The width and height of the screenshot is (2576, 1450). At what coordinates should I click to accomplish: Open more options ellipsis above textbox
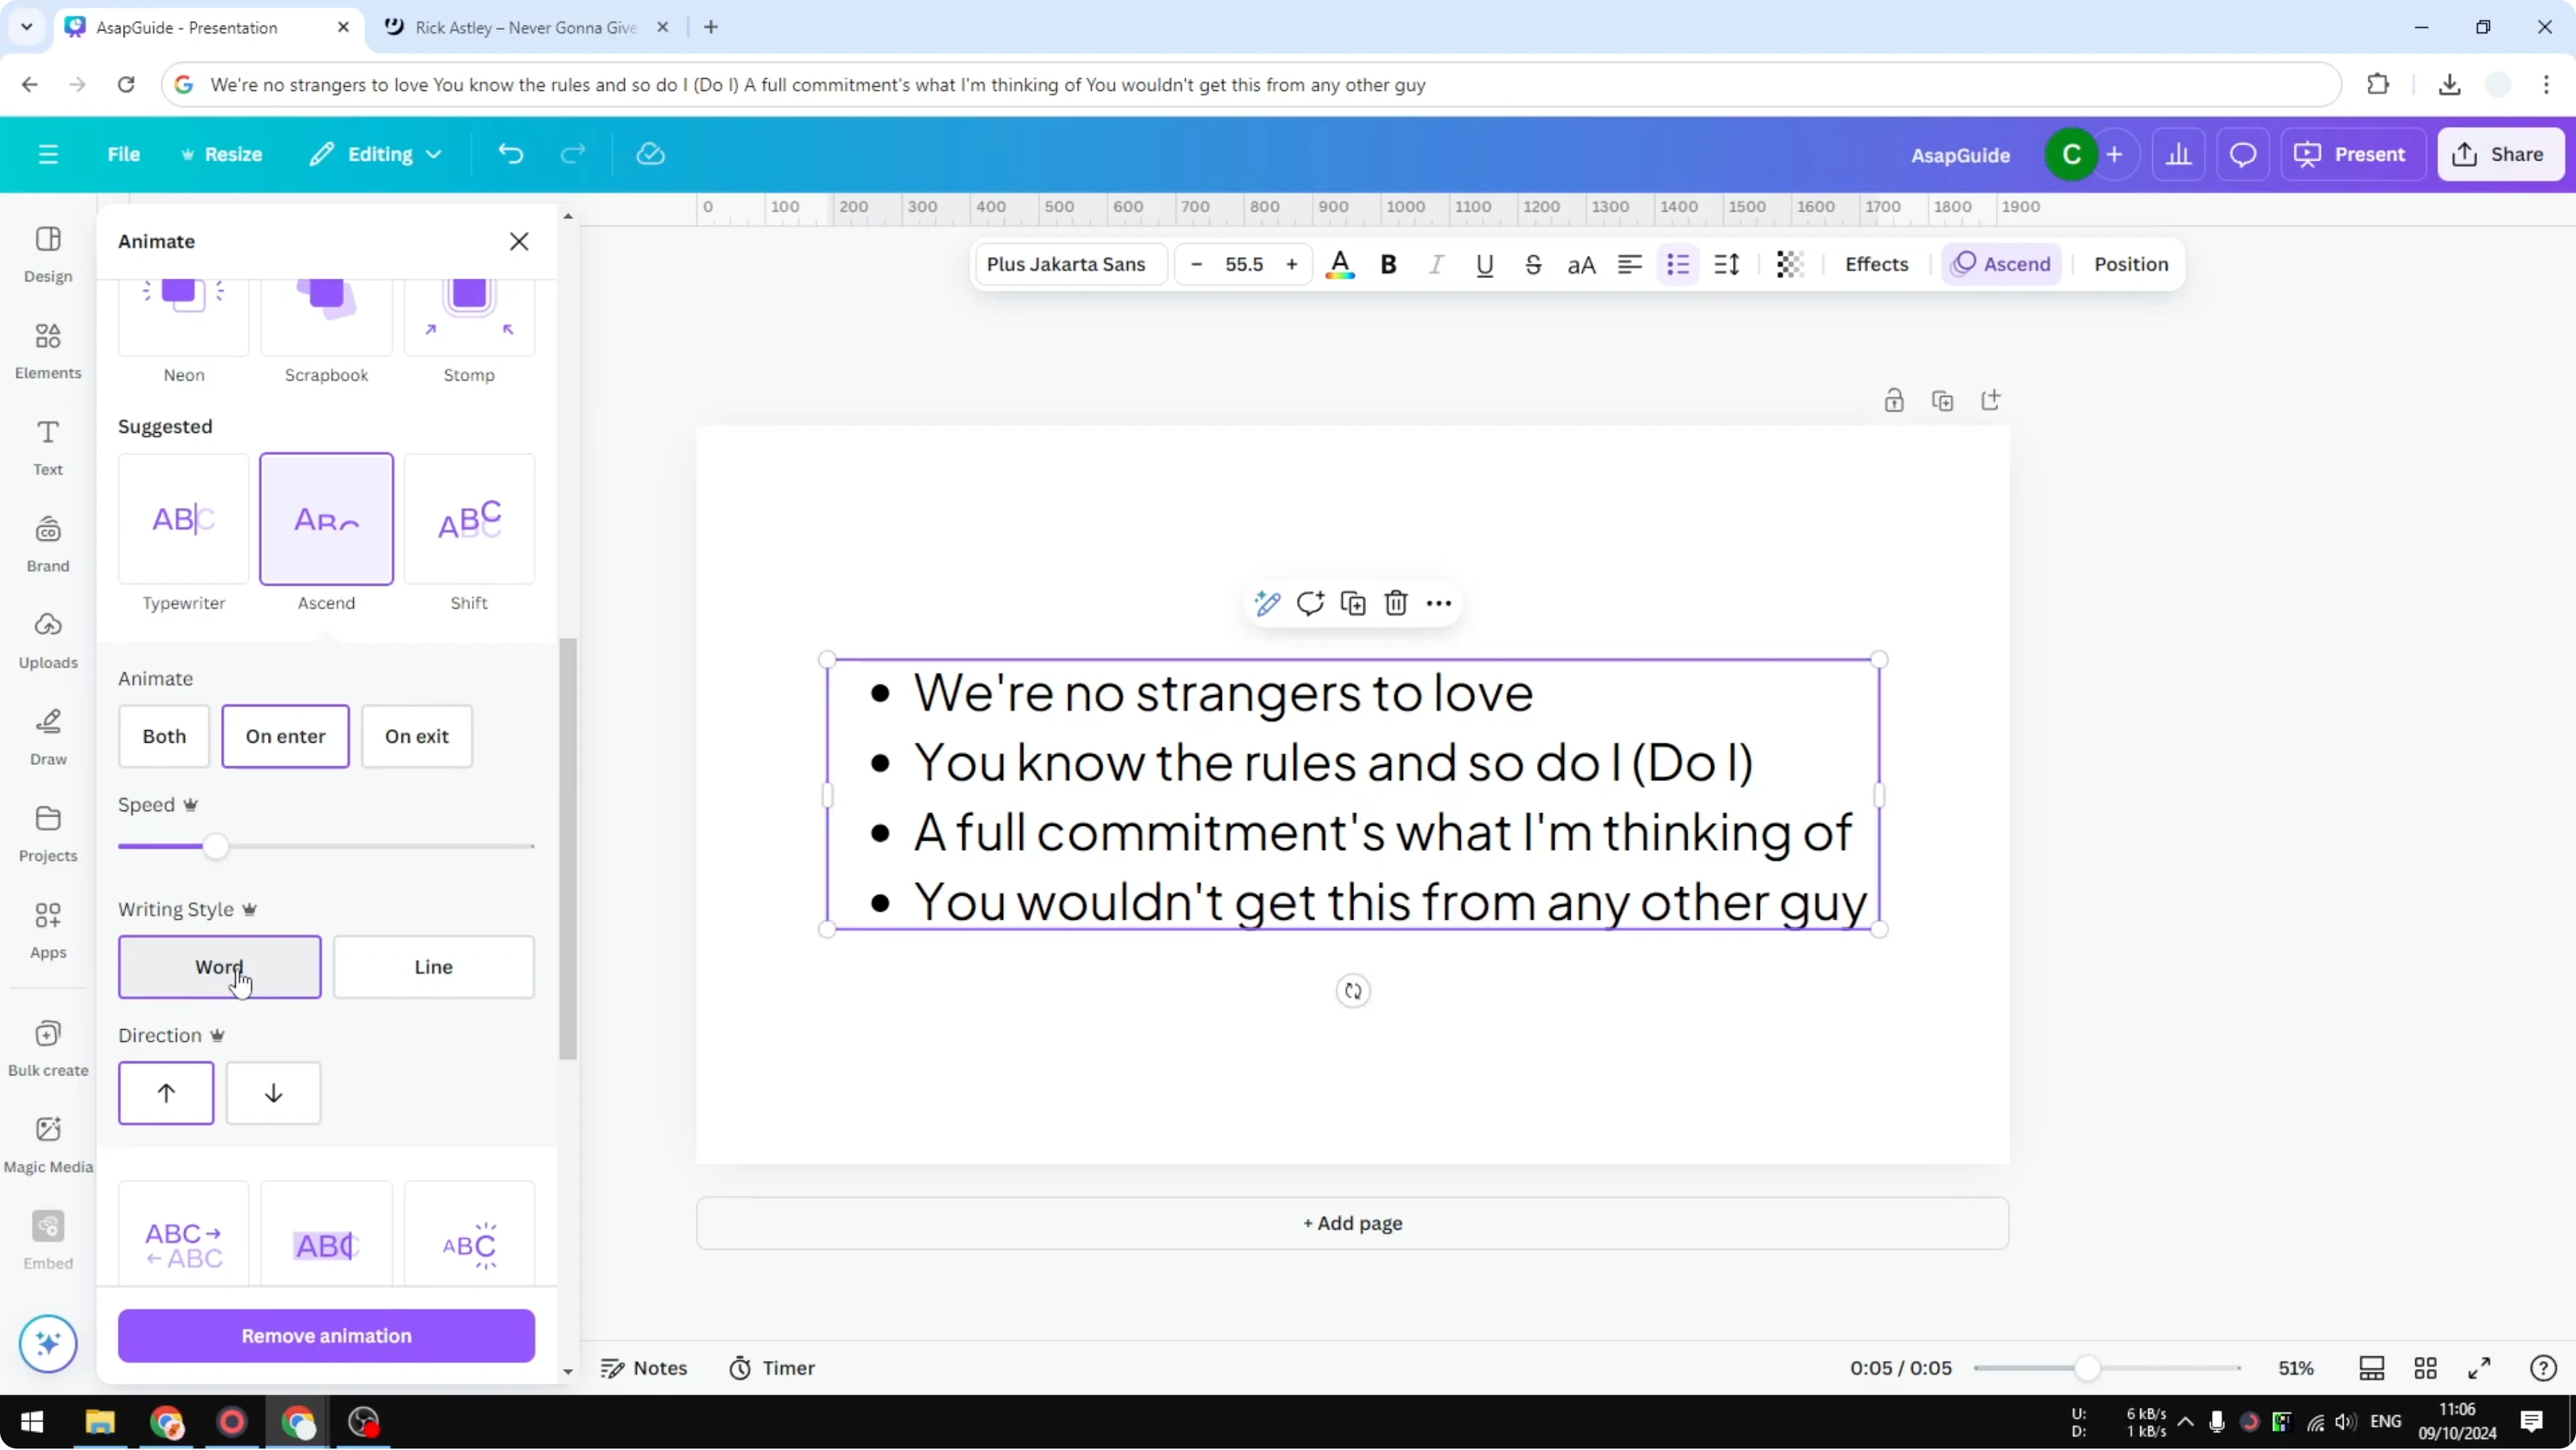(x=1439, y=603)
